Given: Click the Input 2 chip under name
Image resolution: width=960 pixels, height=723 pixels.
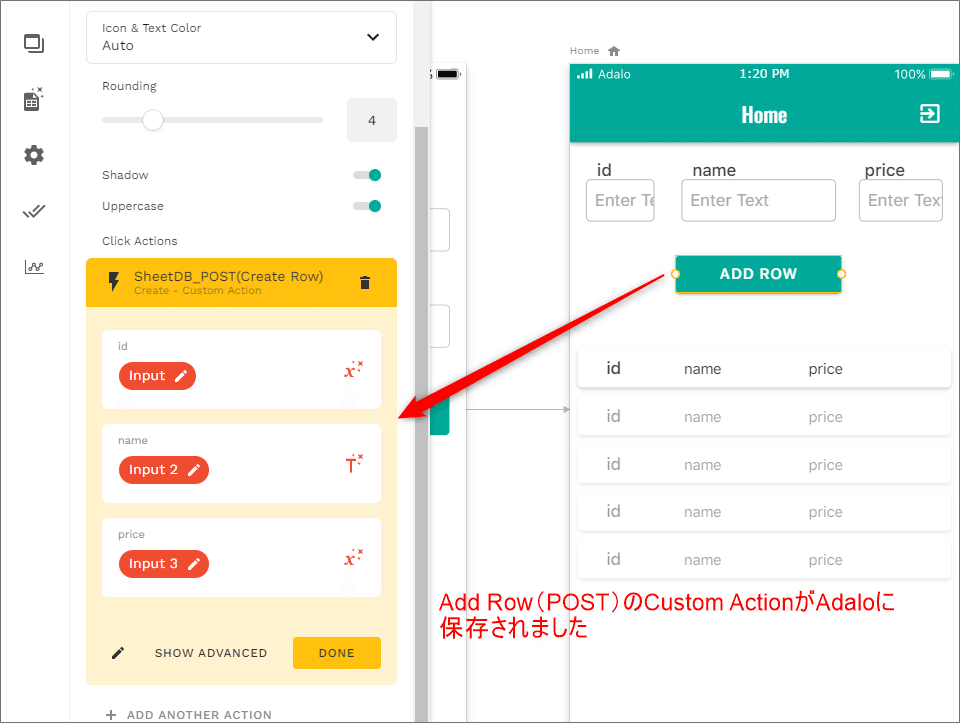Looking at the screenshot, I should coord(164,470).
